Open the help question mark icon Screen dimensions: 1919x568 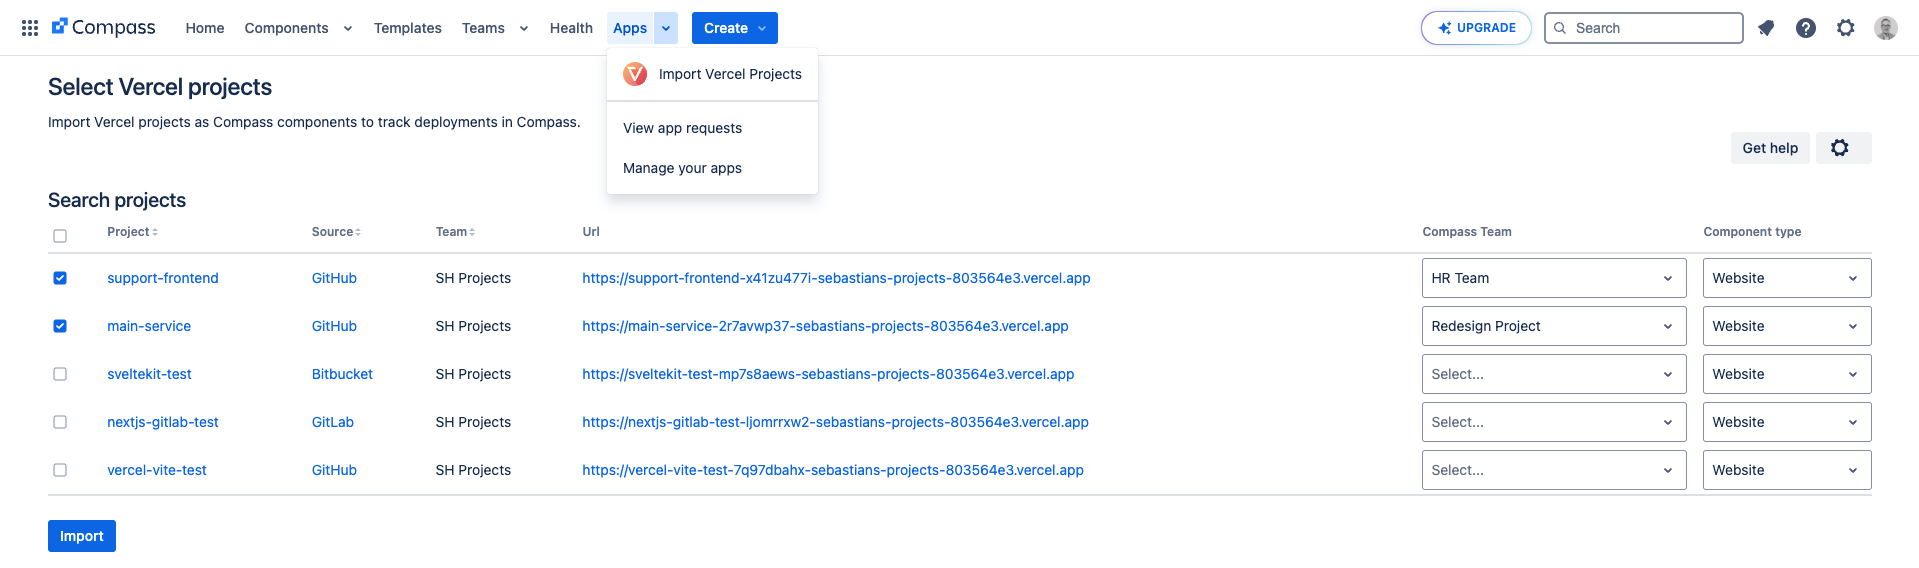point(1806,28)
